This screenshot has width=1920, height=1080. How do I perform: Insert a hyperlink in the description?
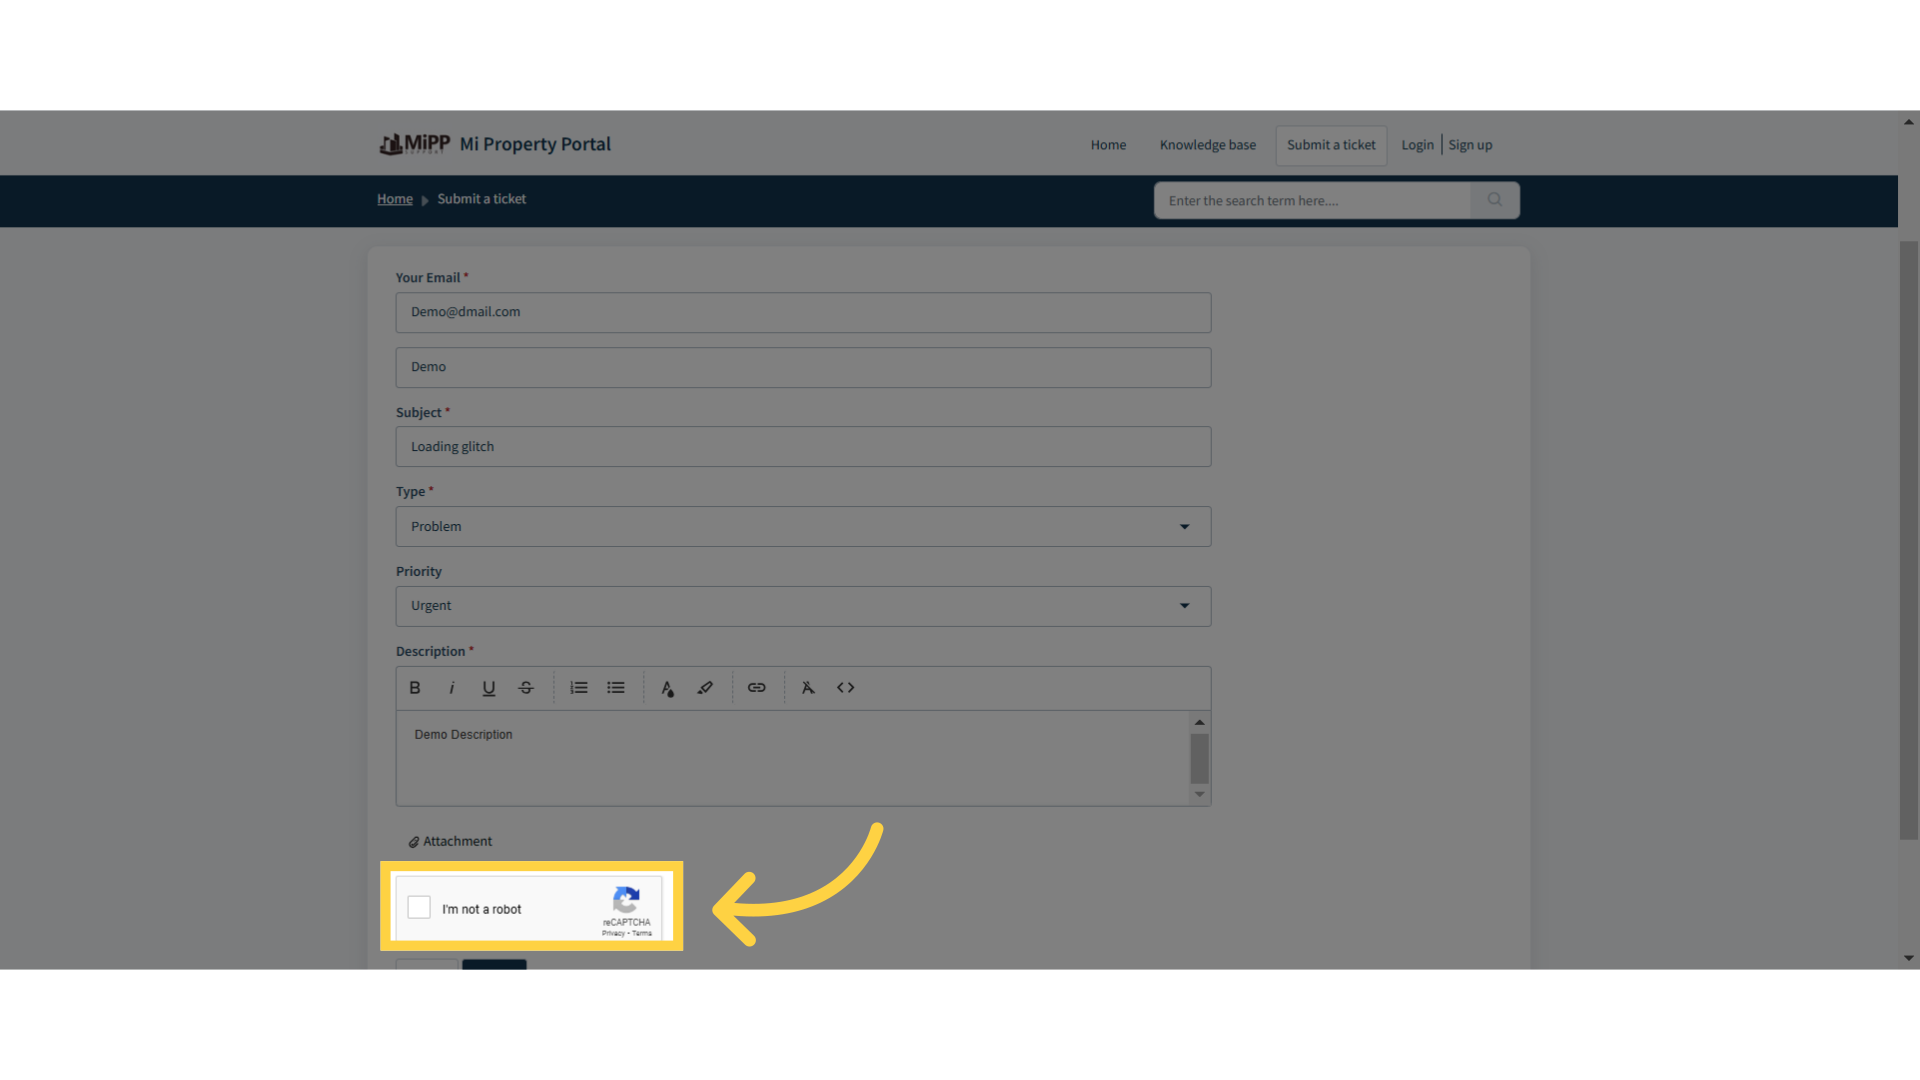click(x=757, y=688)
